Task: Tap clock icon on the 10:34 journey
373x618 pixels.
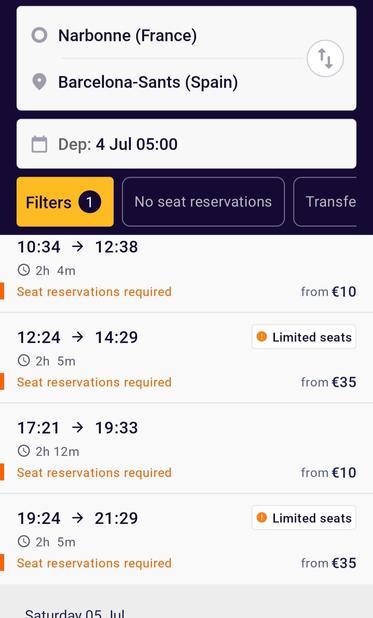Action: (x=24, y=270)
